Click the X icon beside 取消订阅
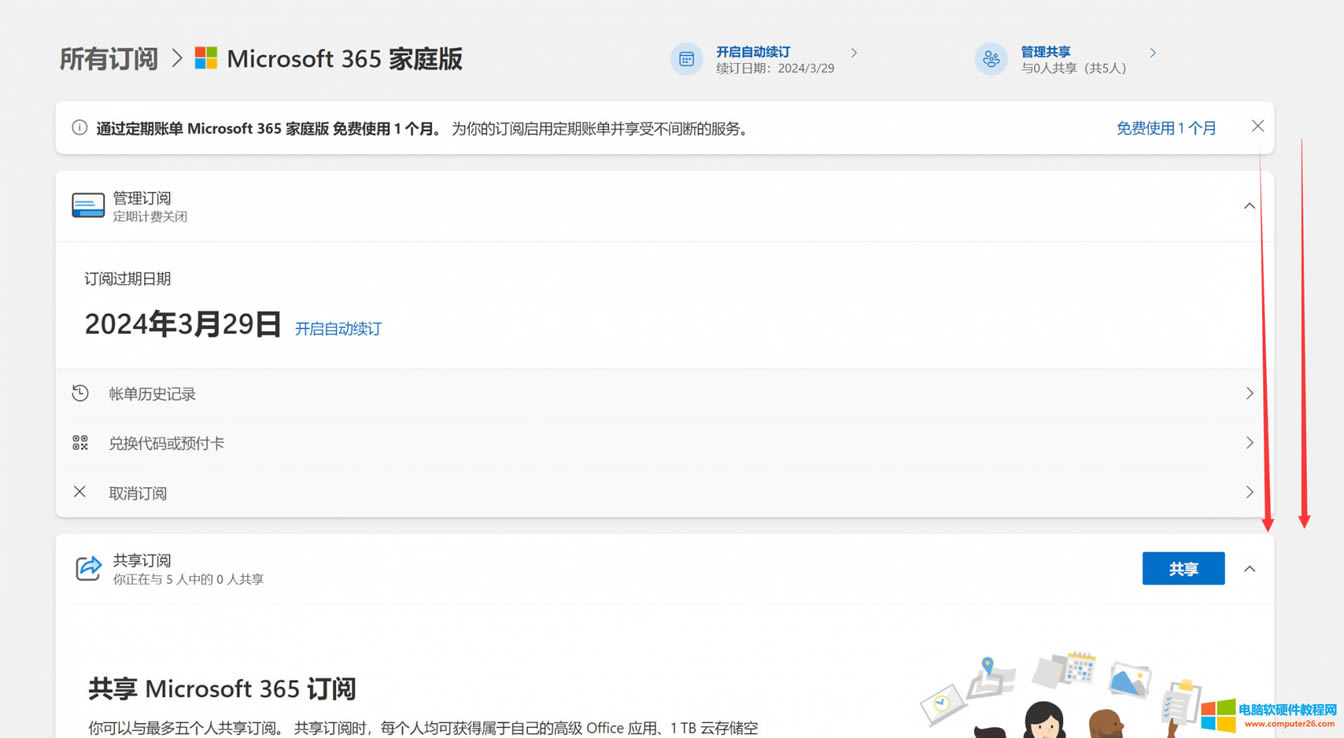The image size is (1344, 738). [80, 492]
